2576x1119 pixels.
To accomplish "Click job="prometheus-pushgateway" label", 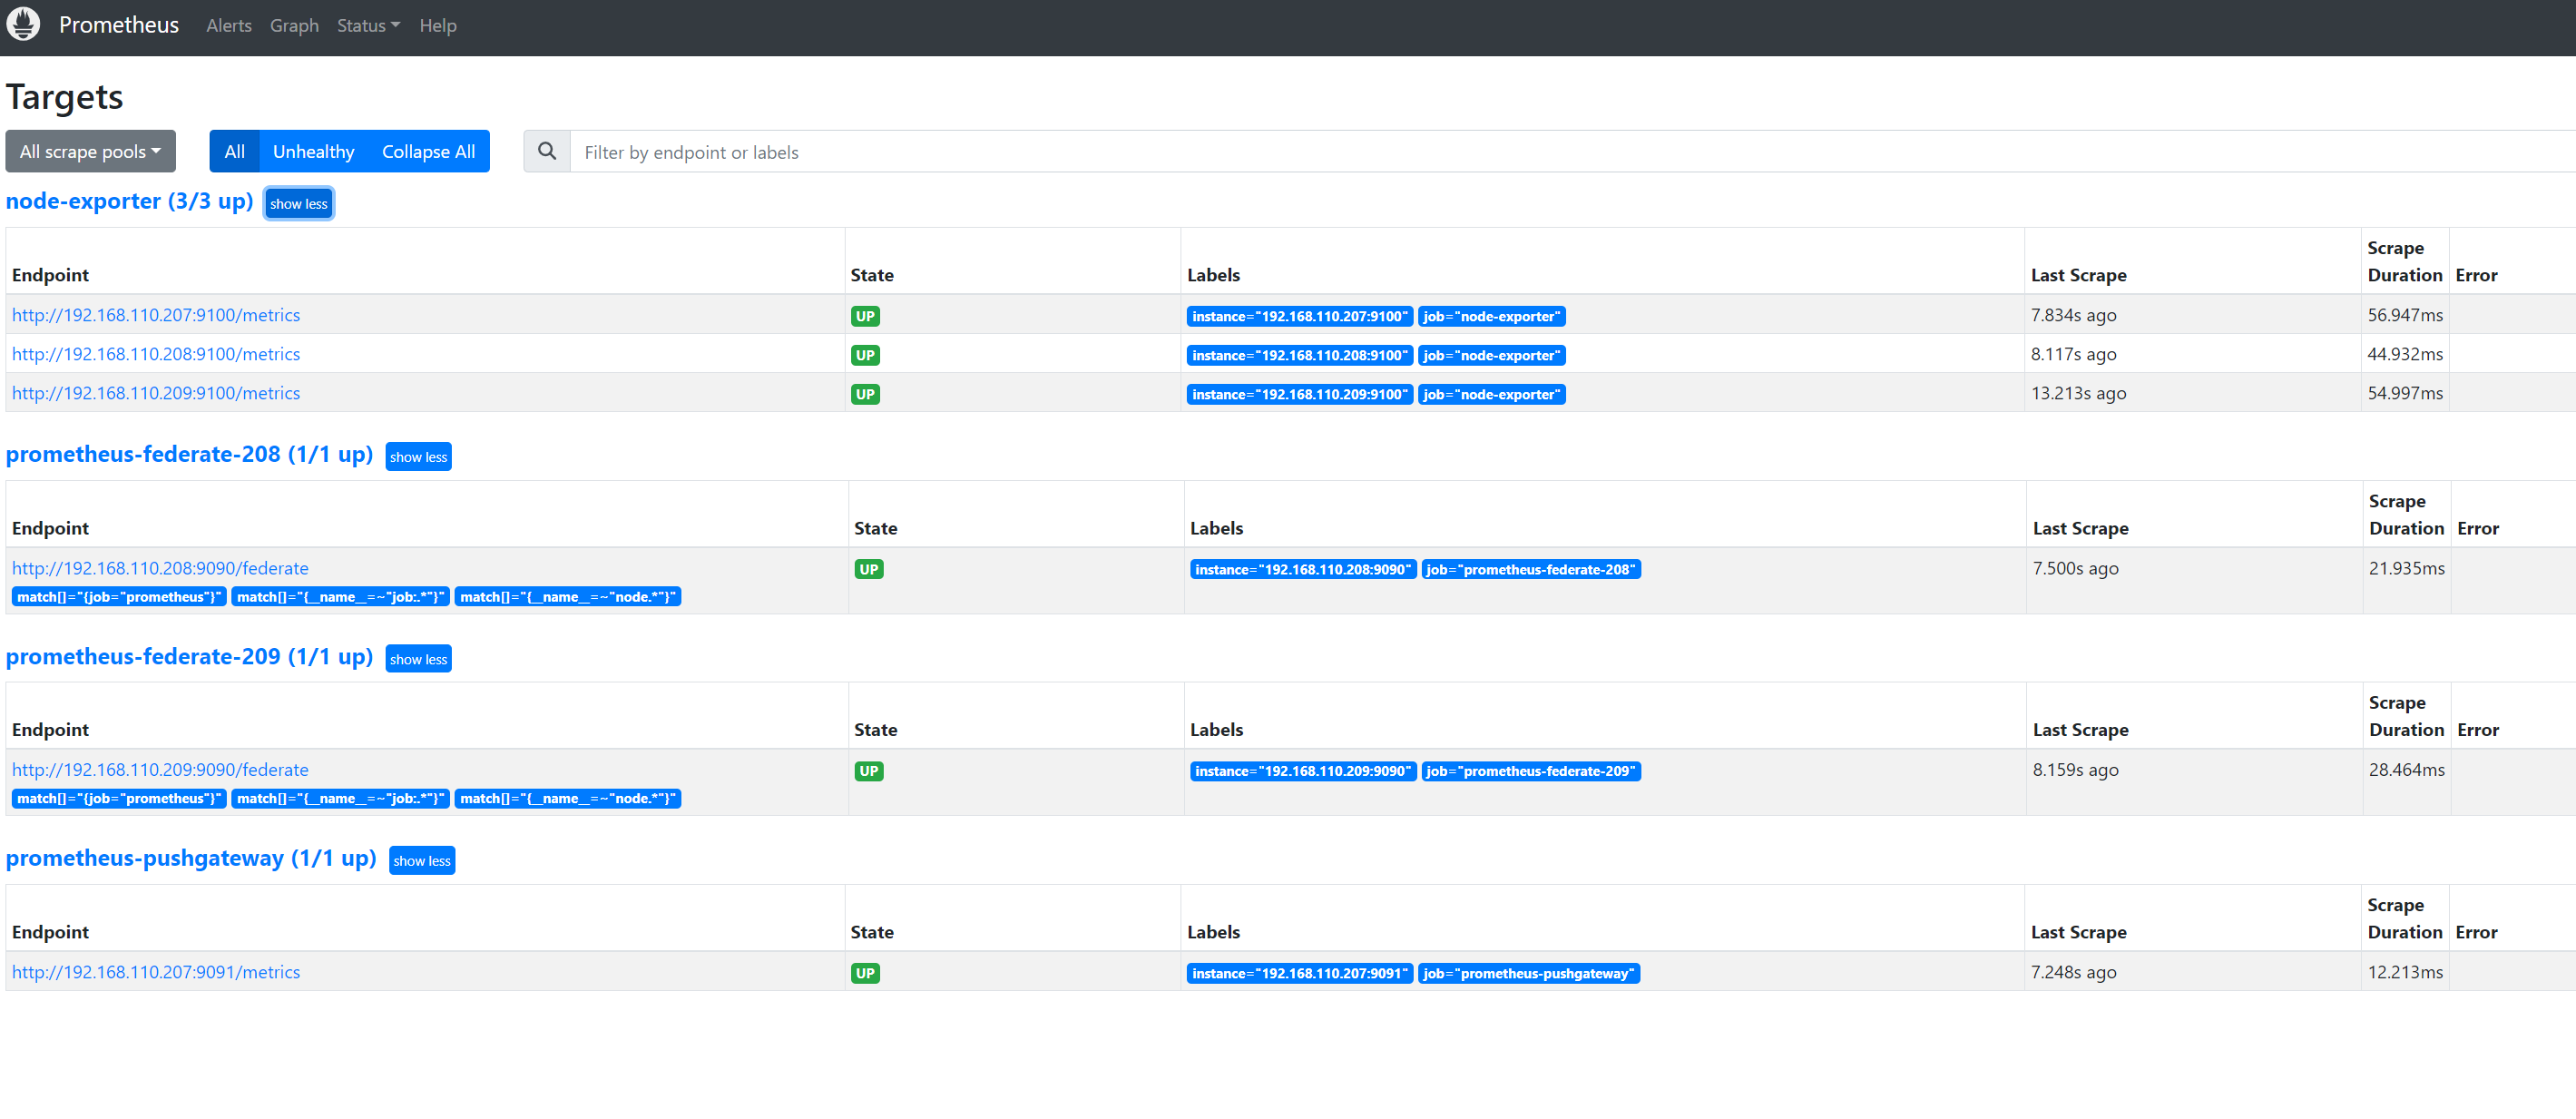I will click(1528, 973).
